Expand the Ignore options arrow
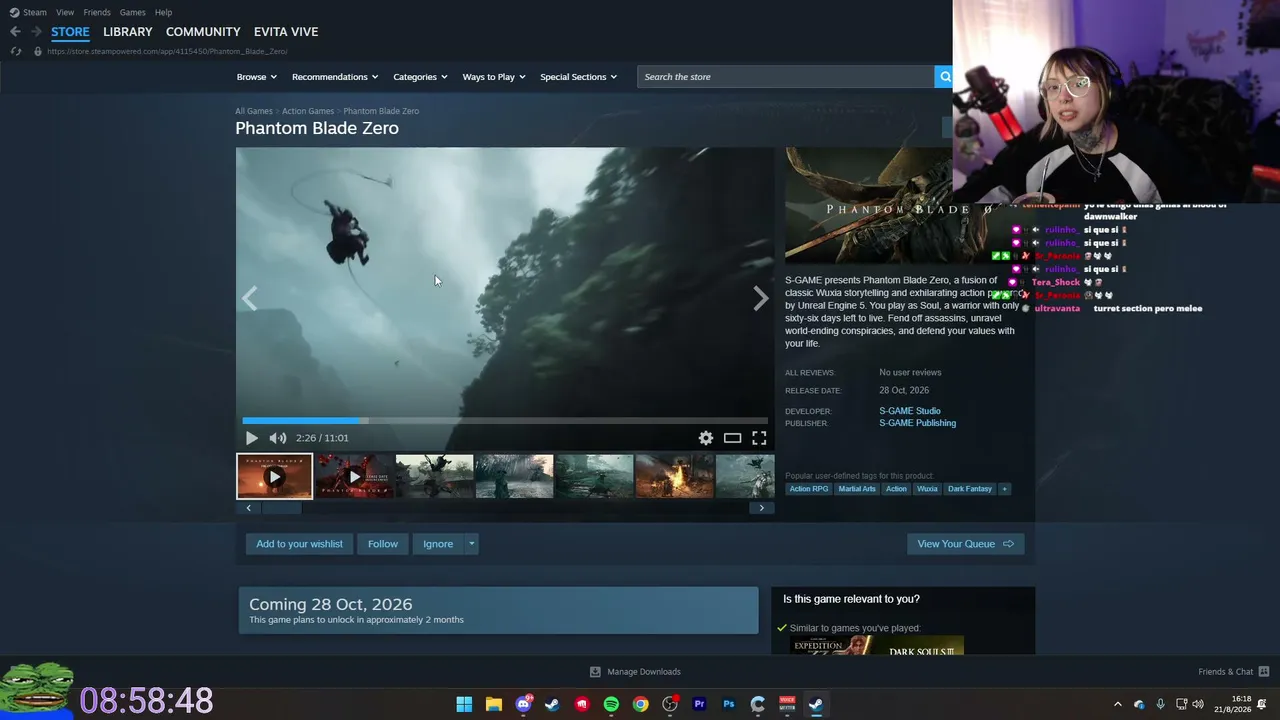This screenshot has width=1280, height=720. [x=472, y=544]
